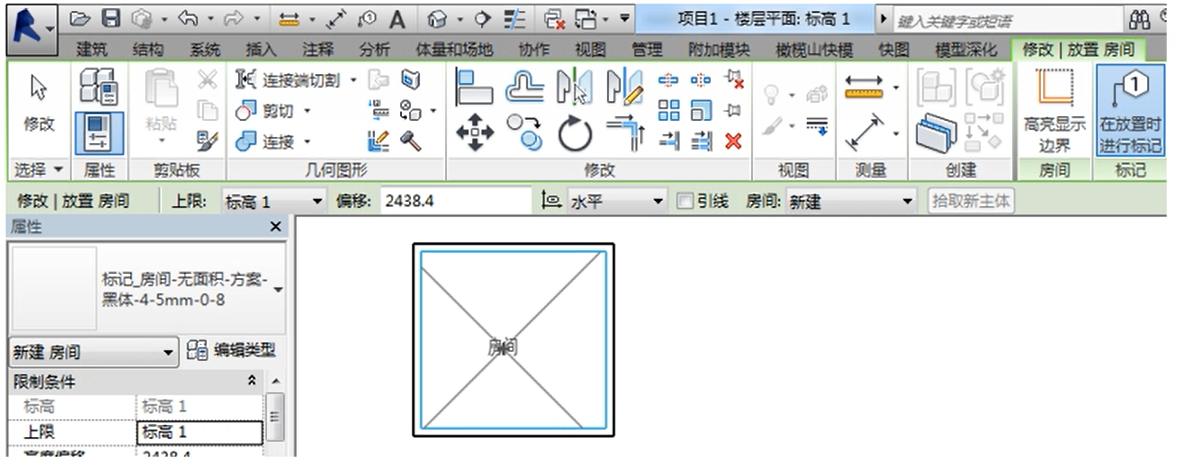Open the 注释 ribbon tab

point(318,50)
